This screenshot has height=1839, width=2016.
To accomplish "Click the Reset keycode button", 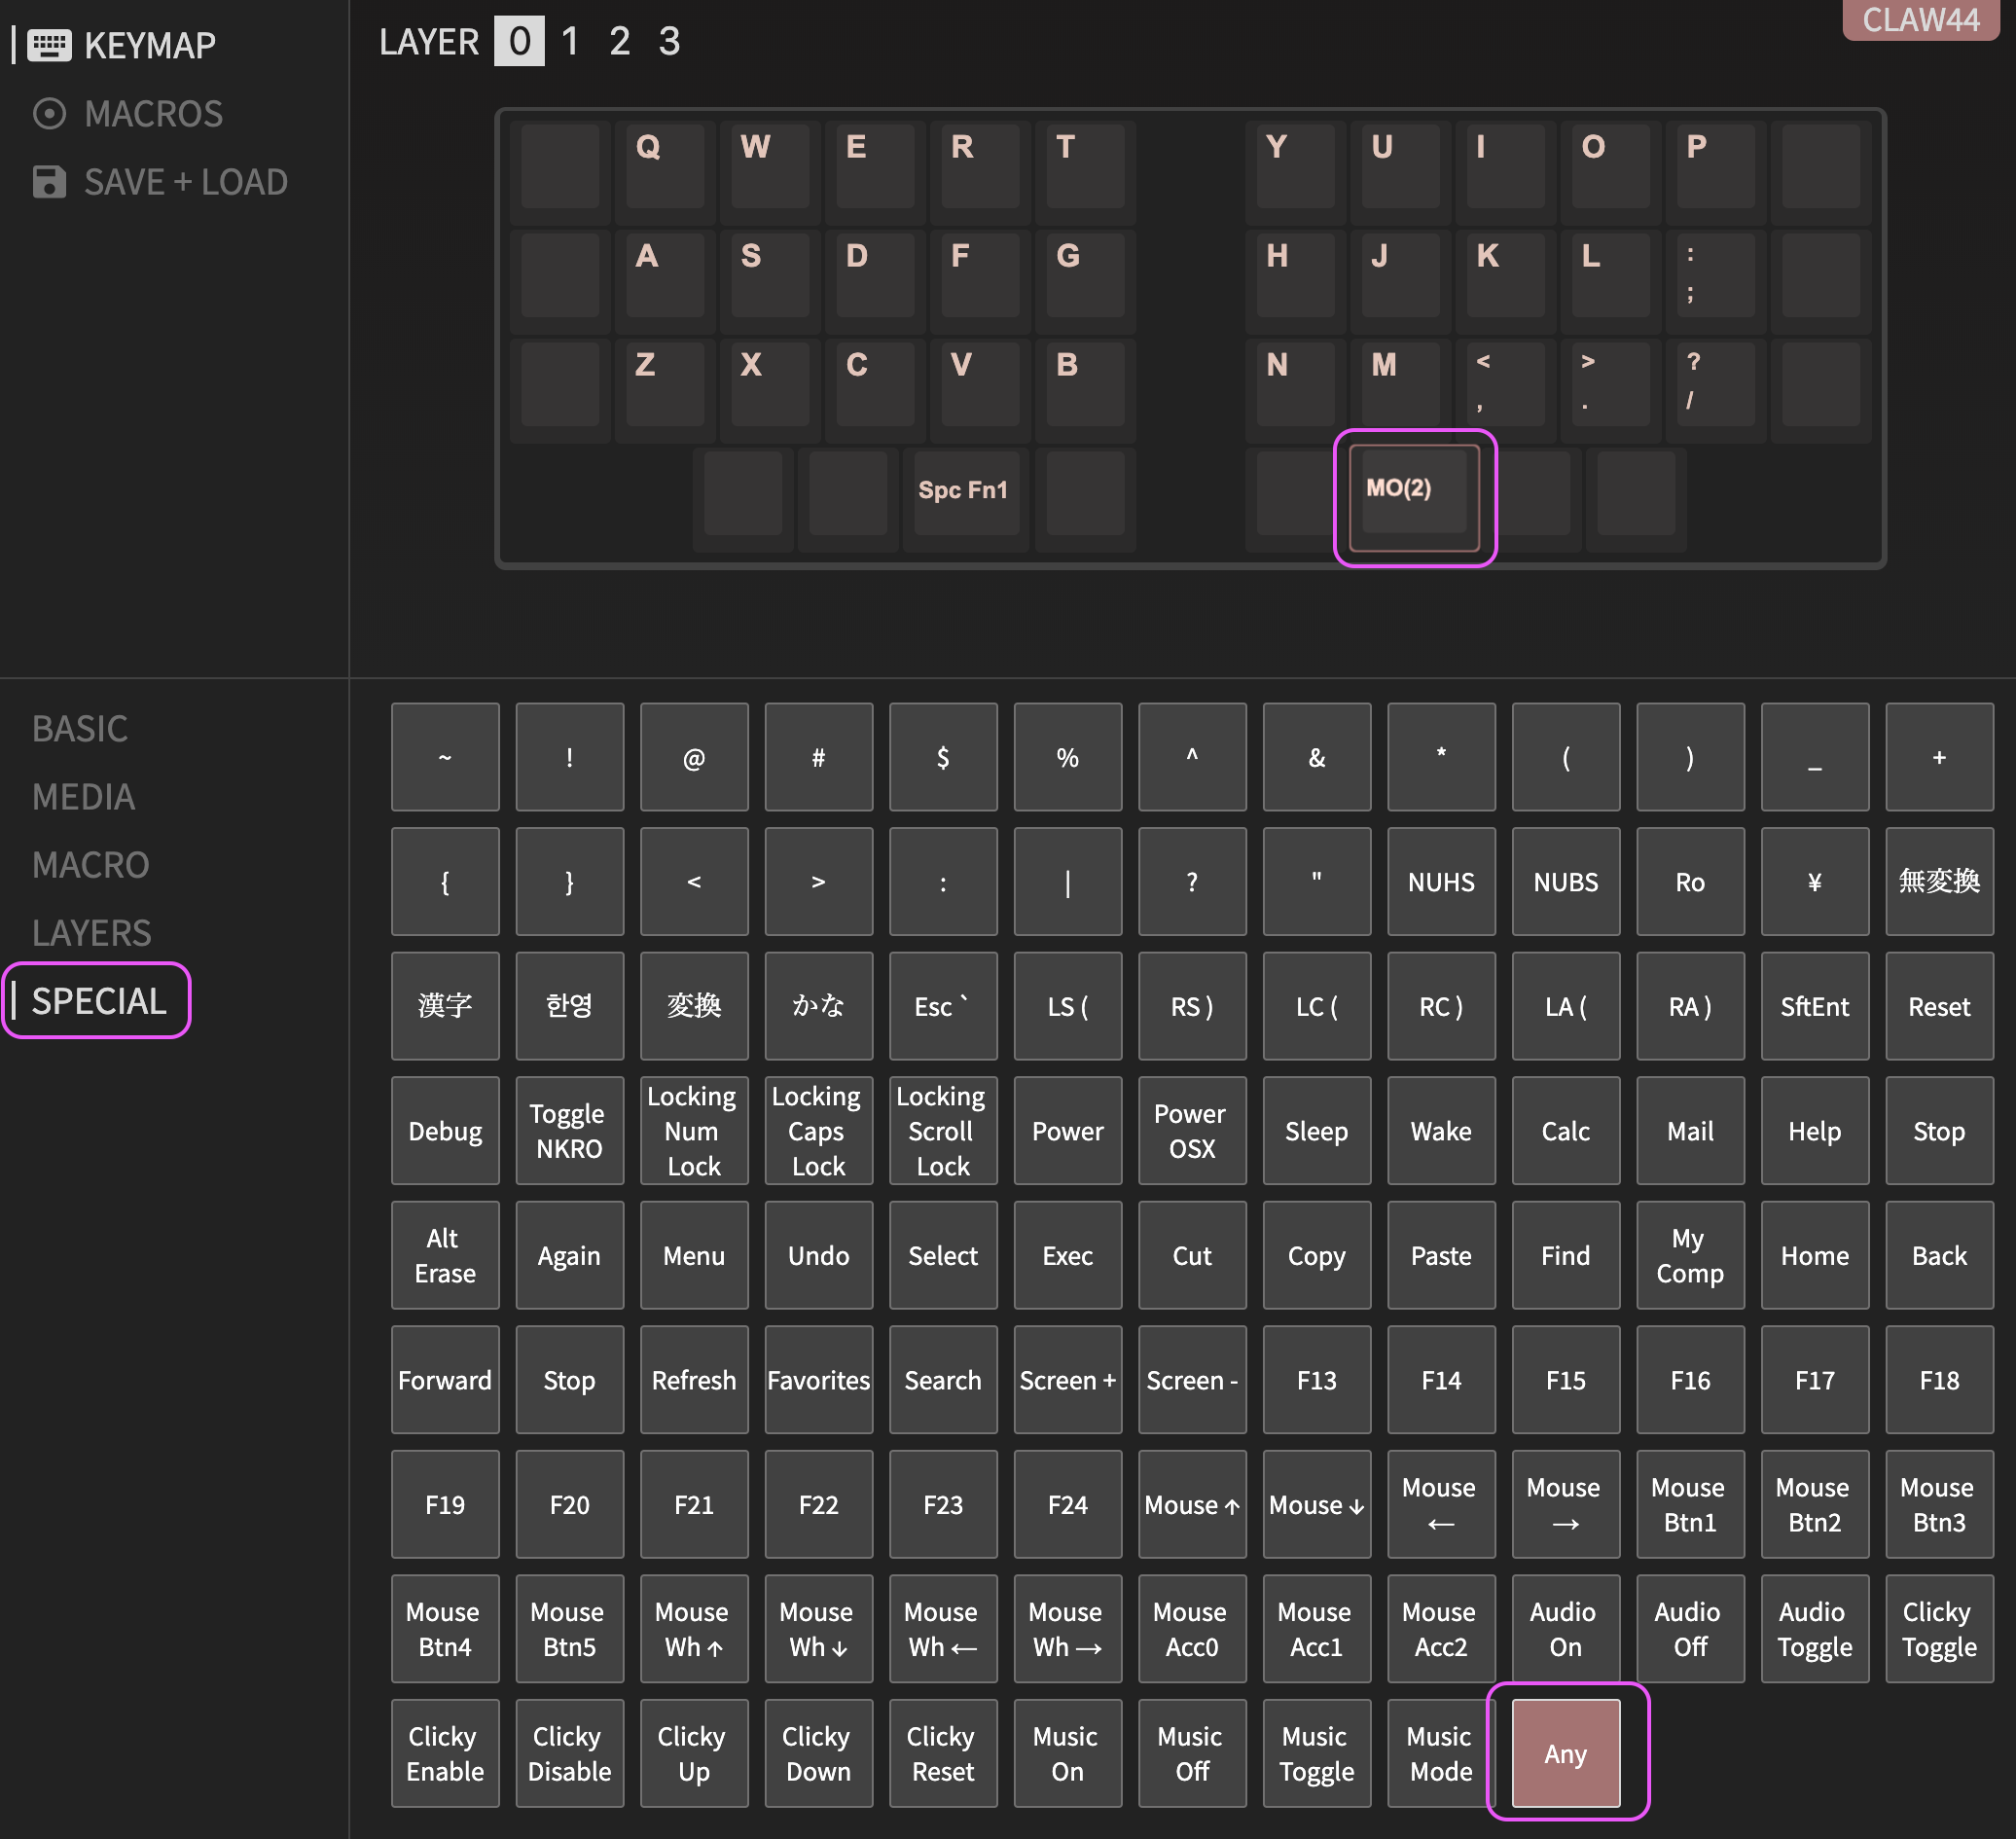I will 1938,1006.
